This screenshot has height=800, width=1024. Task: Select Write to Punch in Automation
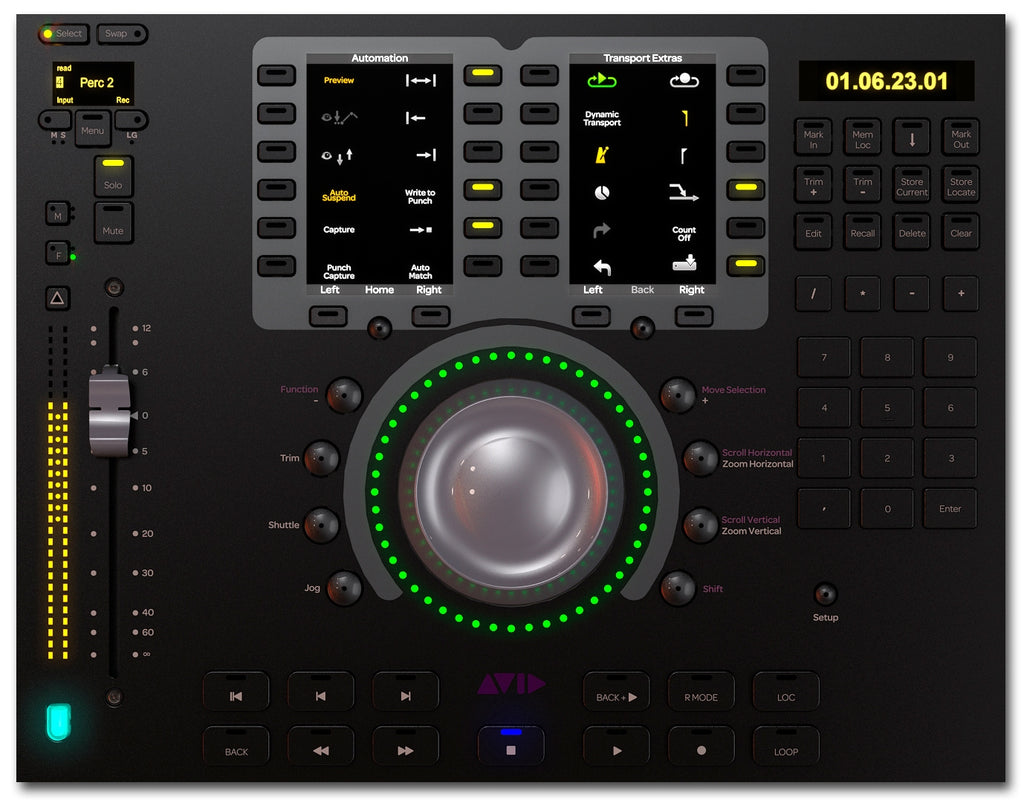click(420, 197)
